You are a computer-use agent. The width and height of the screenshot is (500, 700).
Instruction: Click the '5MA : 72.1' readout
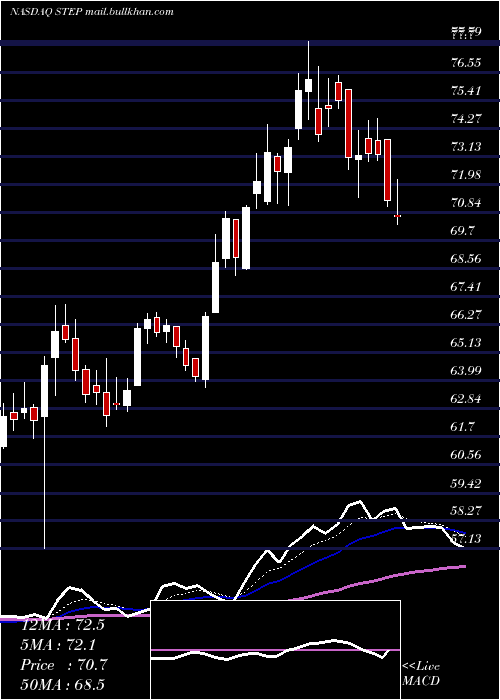click(x=59, y=645)
